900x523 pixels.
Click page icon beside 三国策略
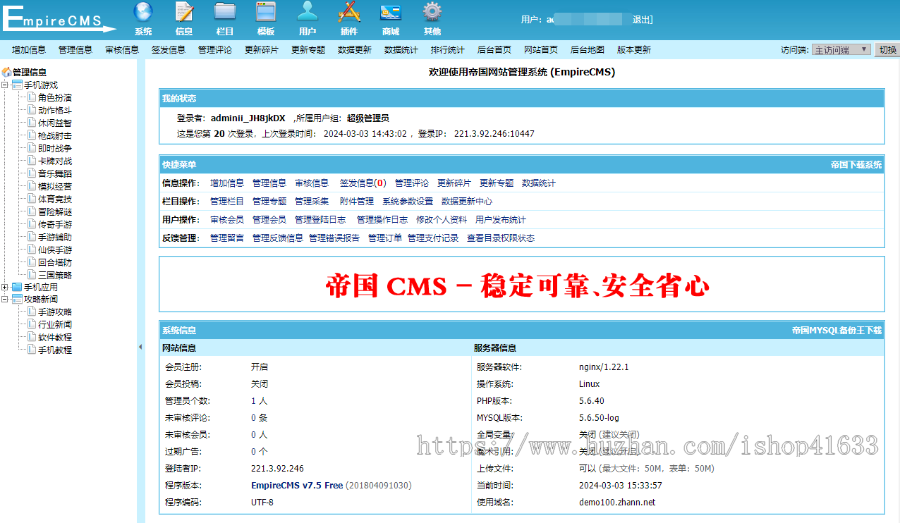click(32, 275)
